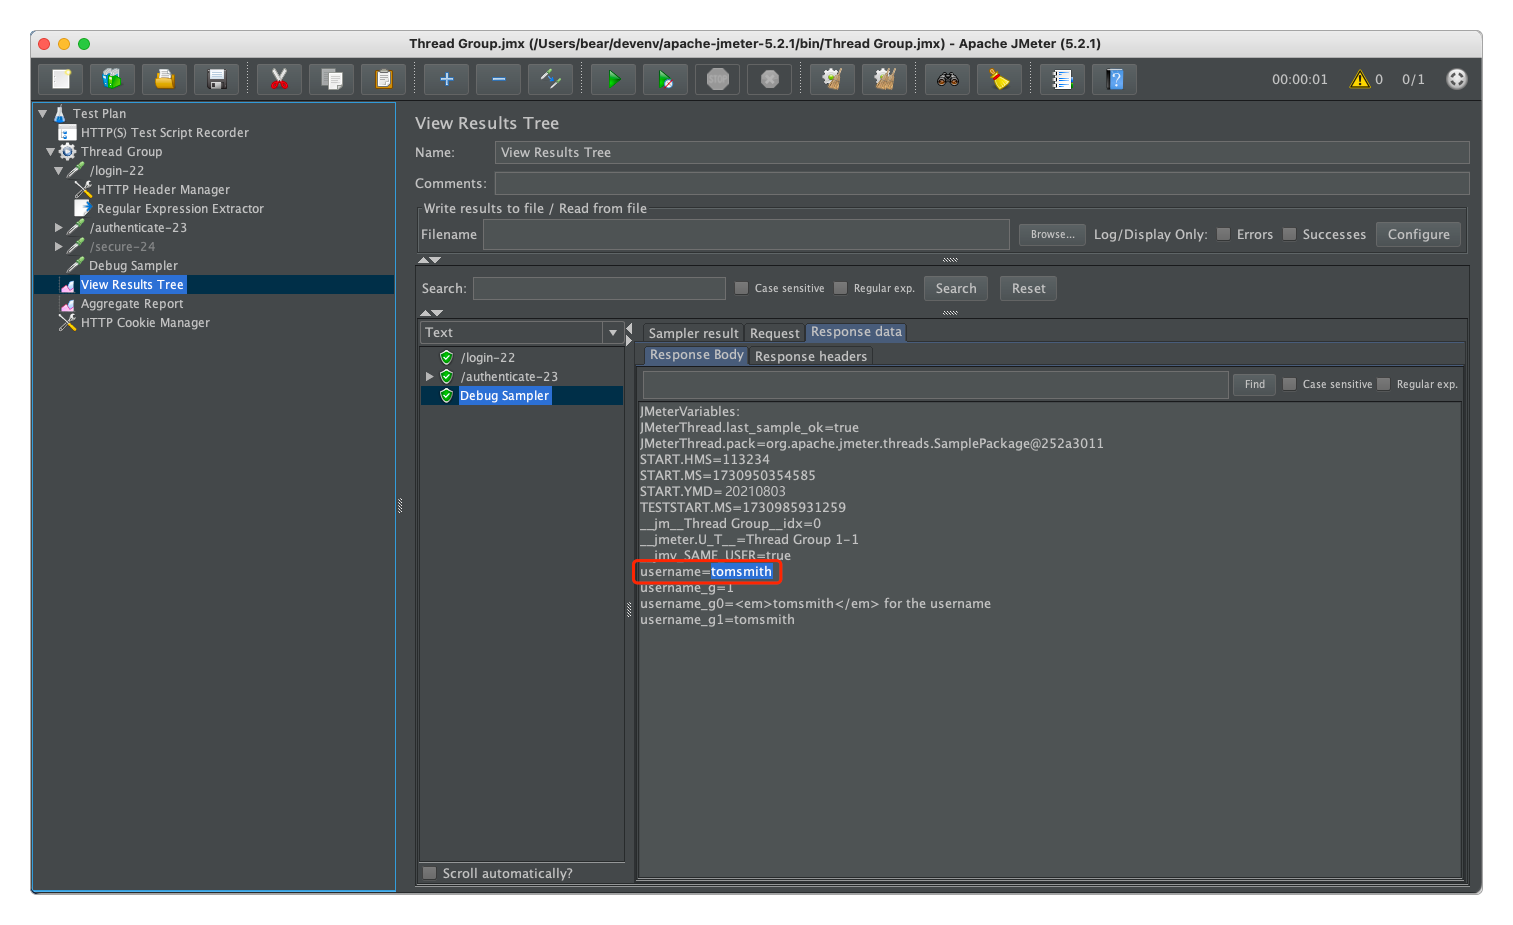Select the Response data tab
Screen dimensions: 1513x925
[x=856, y=332]
